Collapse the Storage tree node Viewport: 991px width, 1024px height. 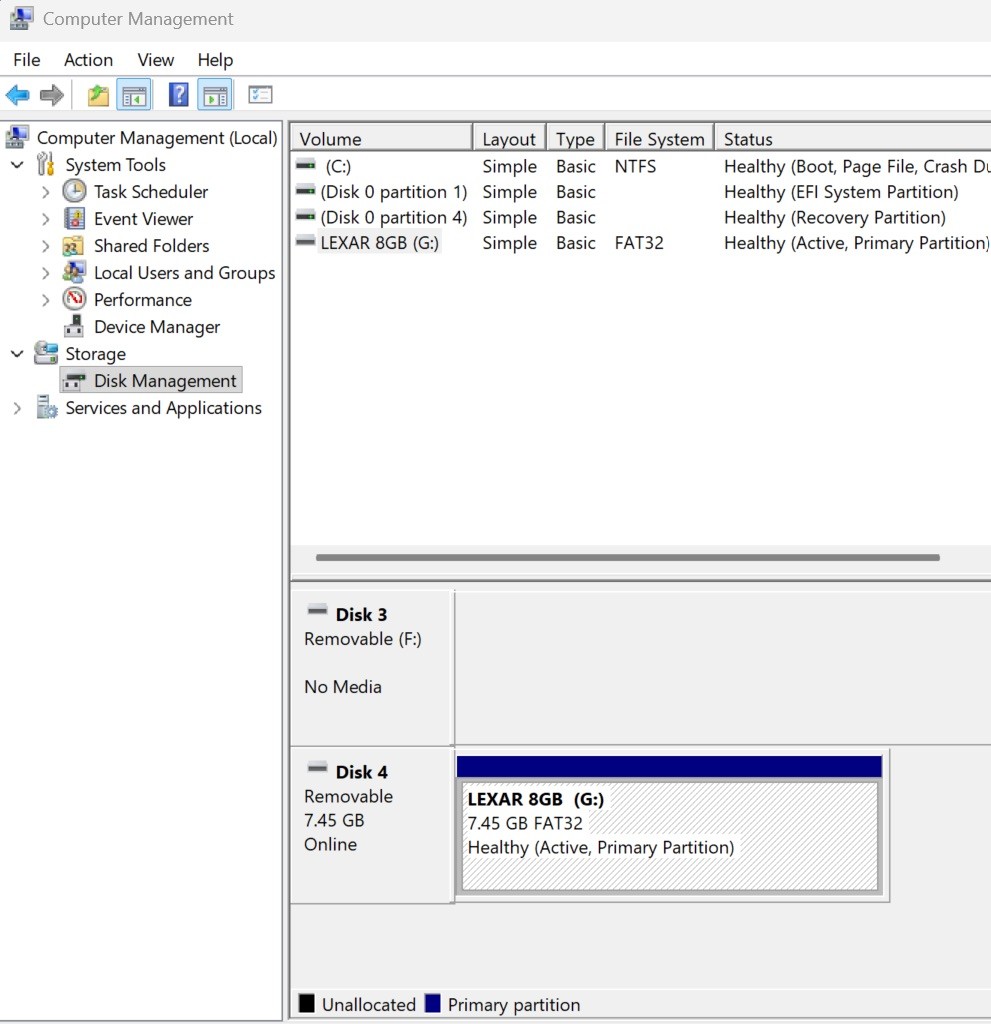(18, 353)
